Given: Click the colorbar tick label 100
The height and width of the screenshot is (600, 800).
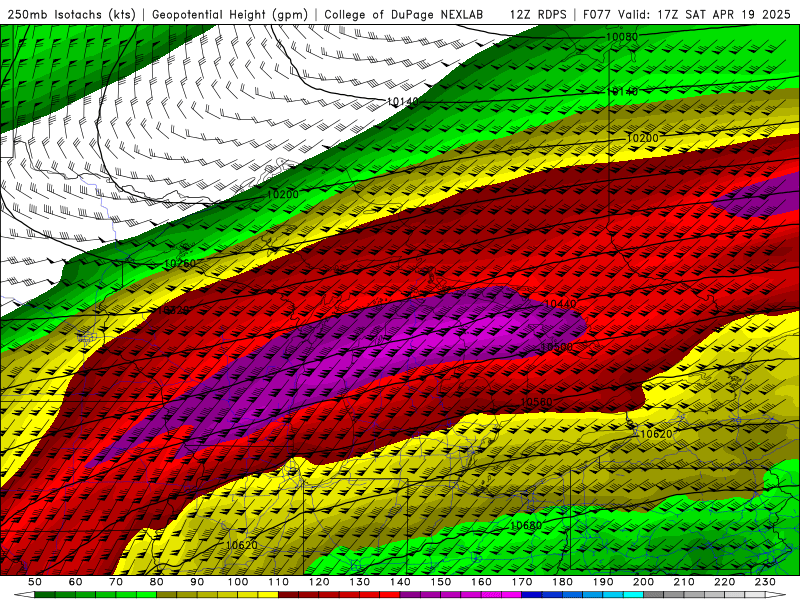Looking at the screenshot, I should [238, 582].
